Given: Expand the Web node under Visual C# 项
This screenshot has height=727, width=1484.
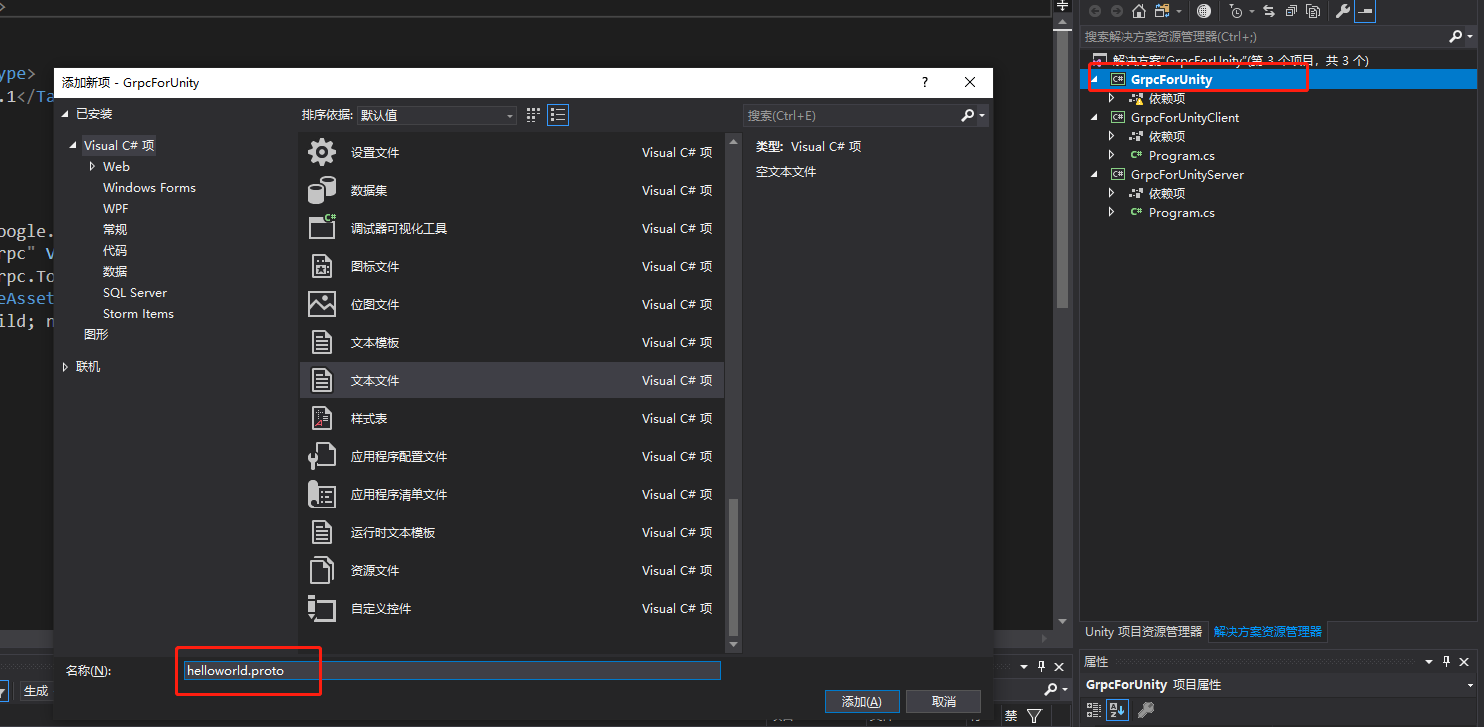Looking at the screenshot, I should click(92, 166).
